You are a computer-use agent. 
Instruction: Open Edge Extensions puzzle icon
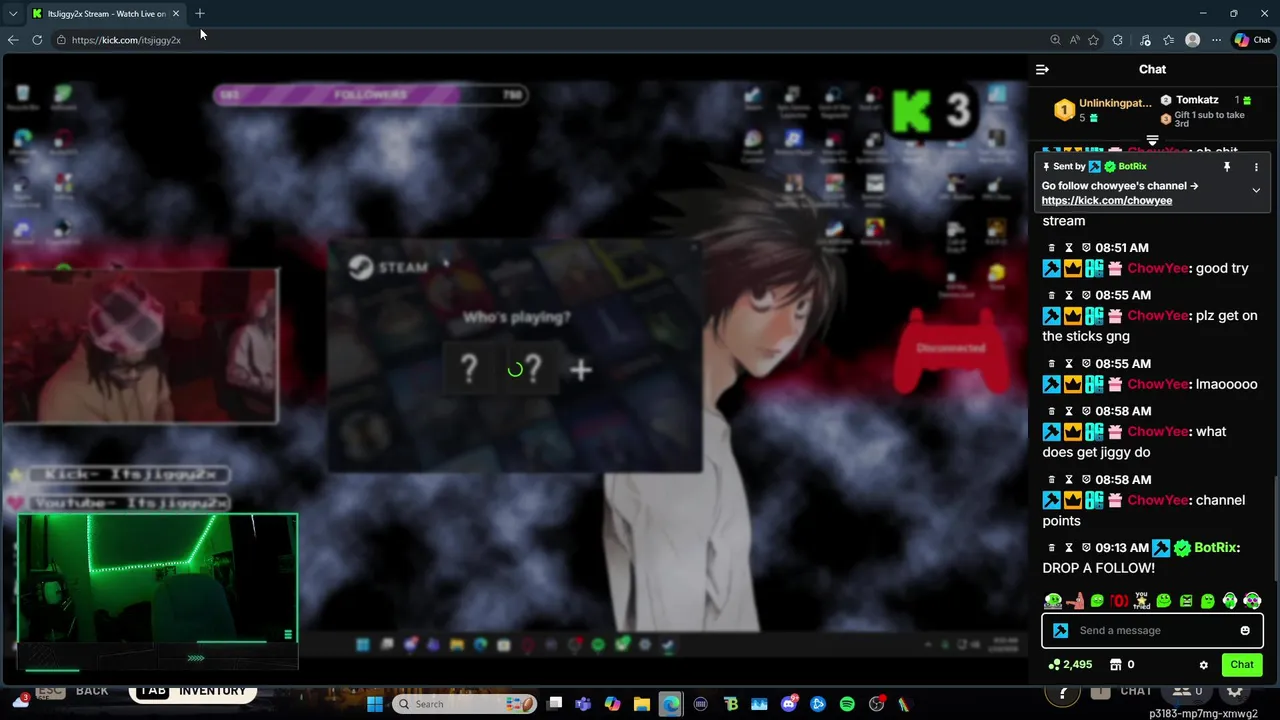point(1118,40)
